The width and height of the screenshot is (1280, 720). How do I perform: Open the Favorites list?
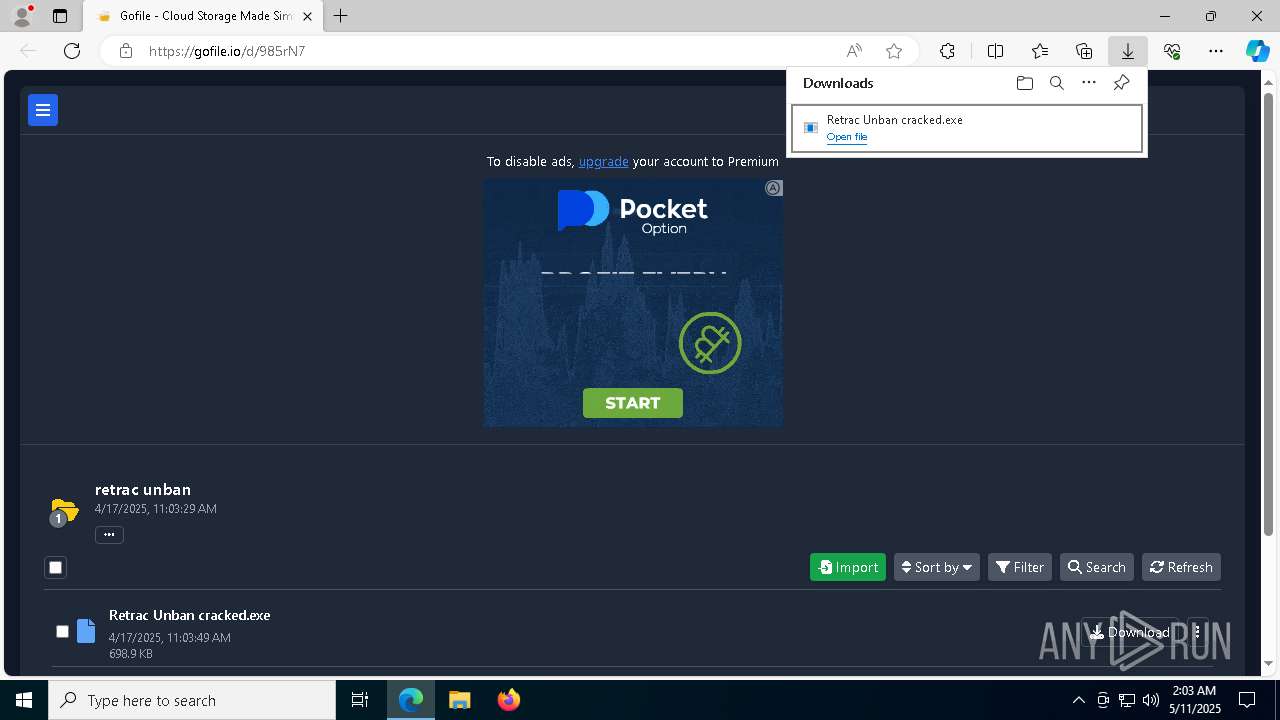1040,51
